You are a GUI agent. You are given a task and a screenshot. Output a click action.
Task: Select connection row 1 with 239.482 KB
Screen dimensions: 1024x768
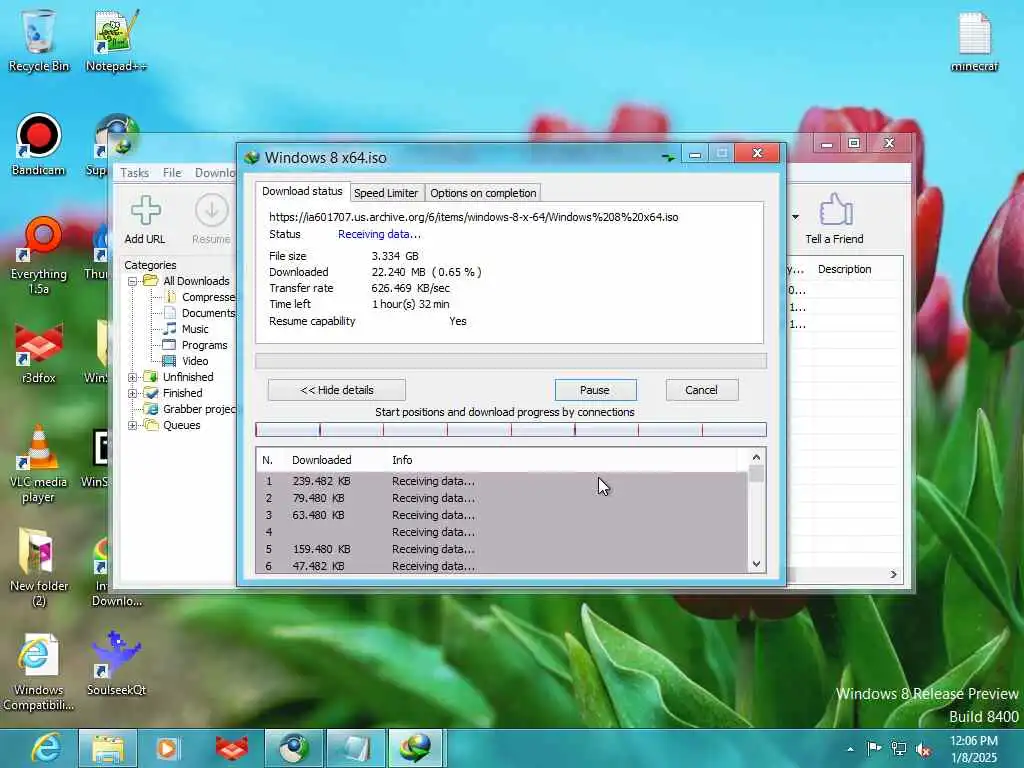[502, 481]
